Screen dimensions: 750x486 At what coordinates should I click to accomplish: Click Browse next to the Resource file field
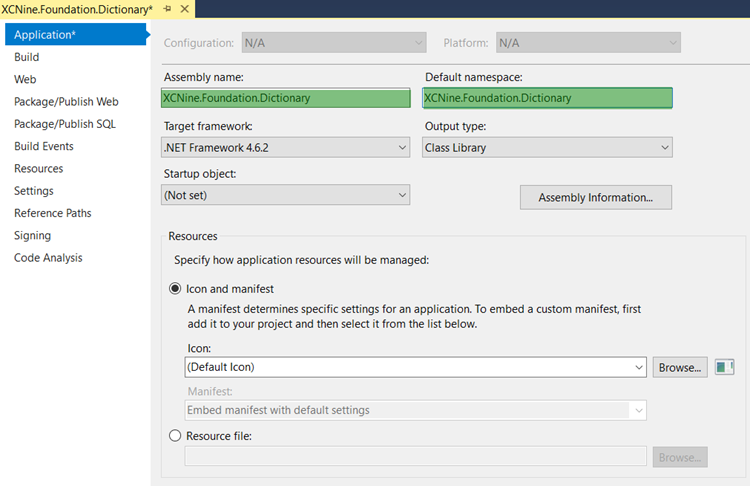pyautogui.click(x=680, y=457)
